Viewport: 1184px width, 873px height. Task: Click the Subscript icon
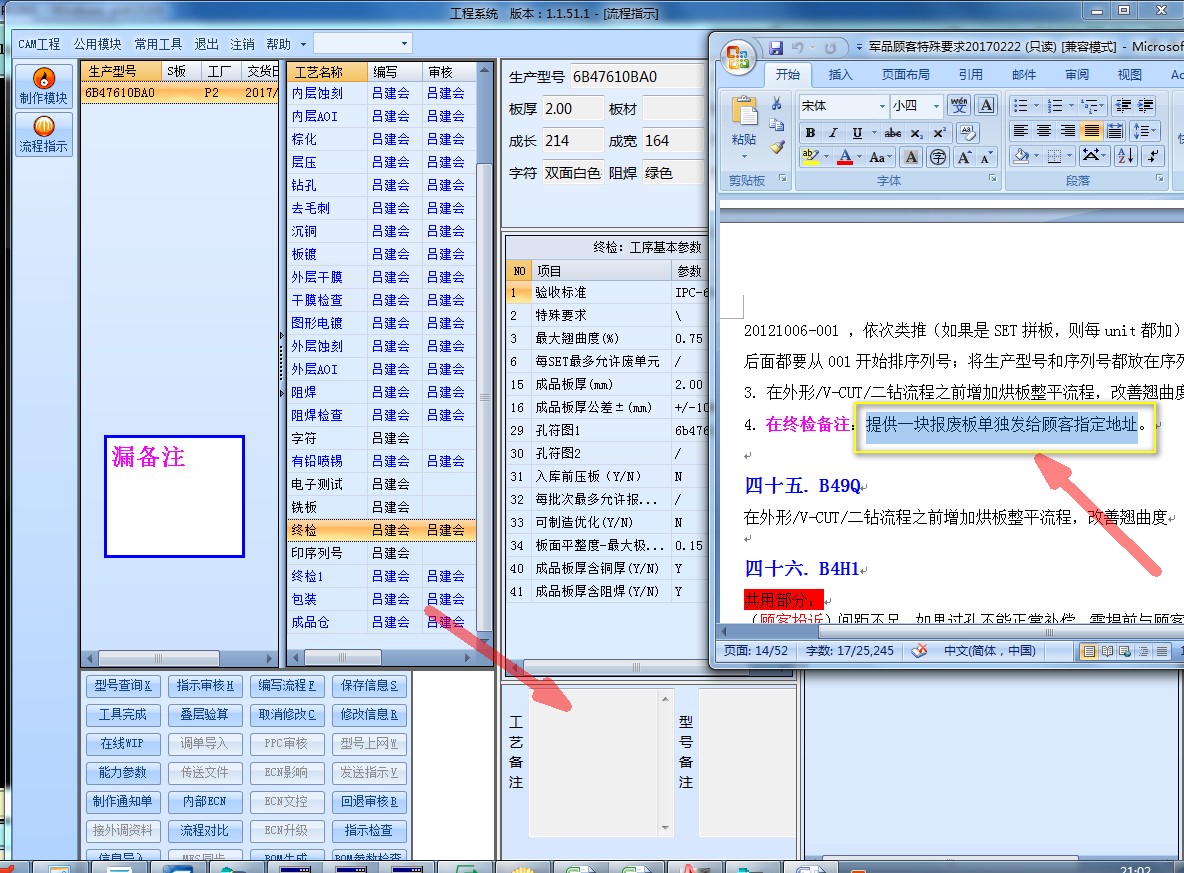917,133
